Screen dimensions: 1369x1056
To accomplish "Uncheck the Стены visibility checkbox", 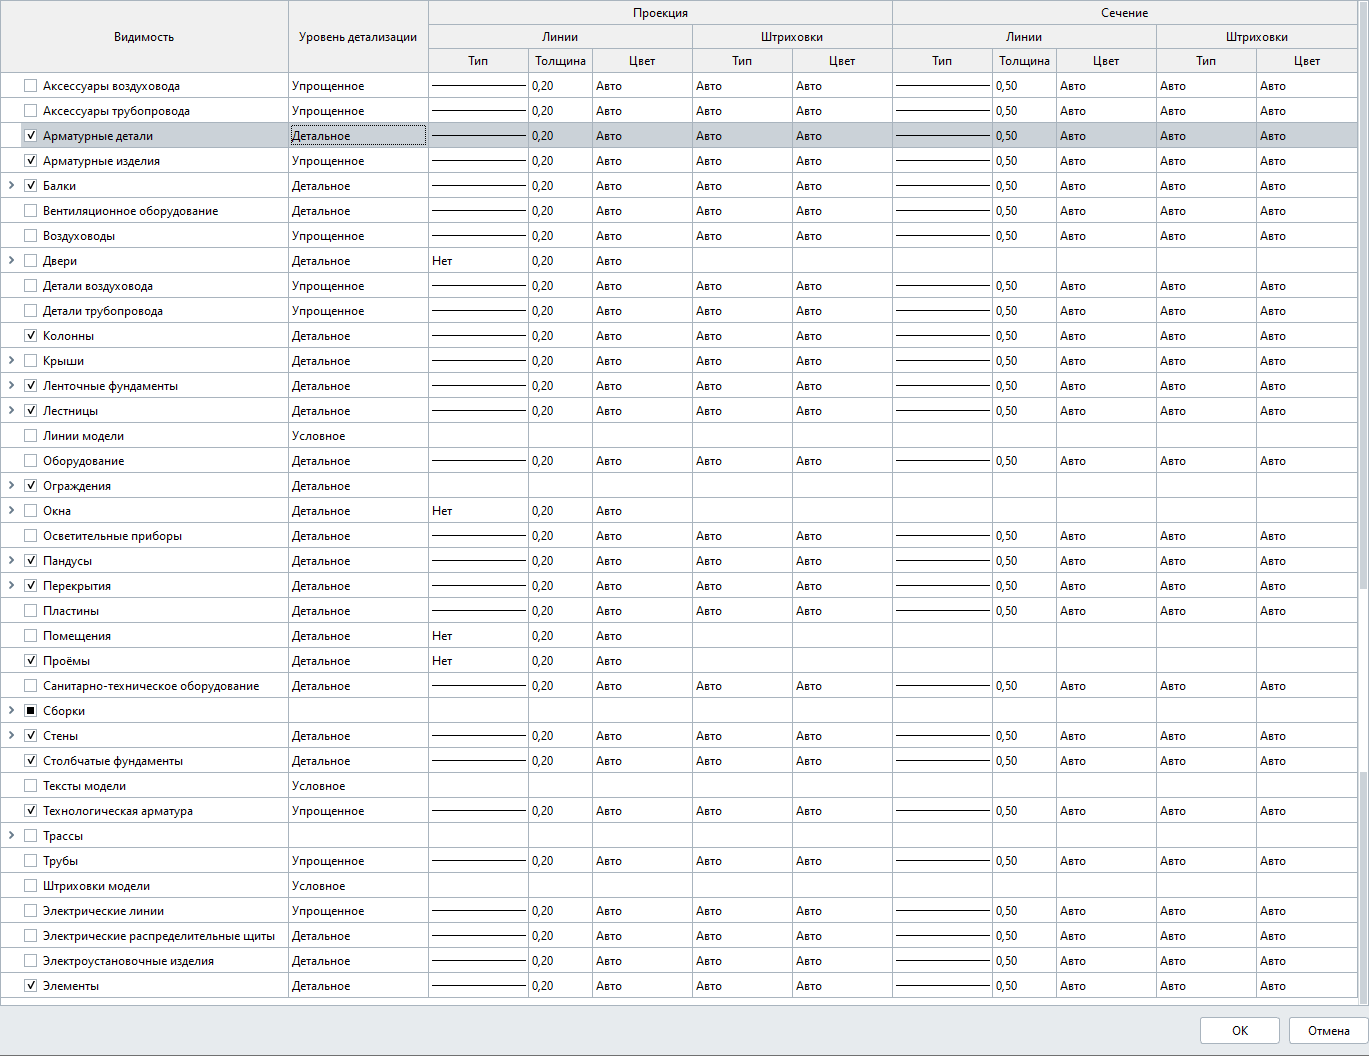I will (30, 736).
